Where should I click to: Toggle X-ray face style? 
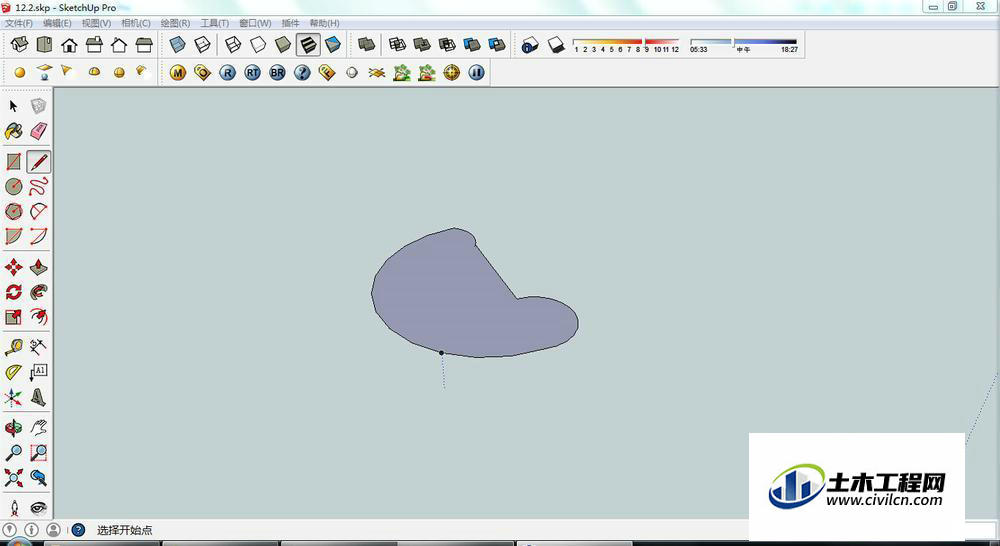pyautogui.click(x=177, y=45)
